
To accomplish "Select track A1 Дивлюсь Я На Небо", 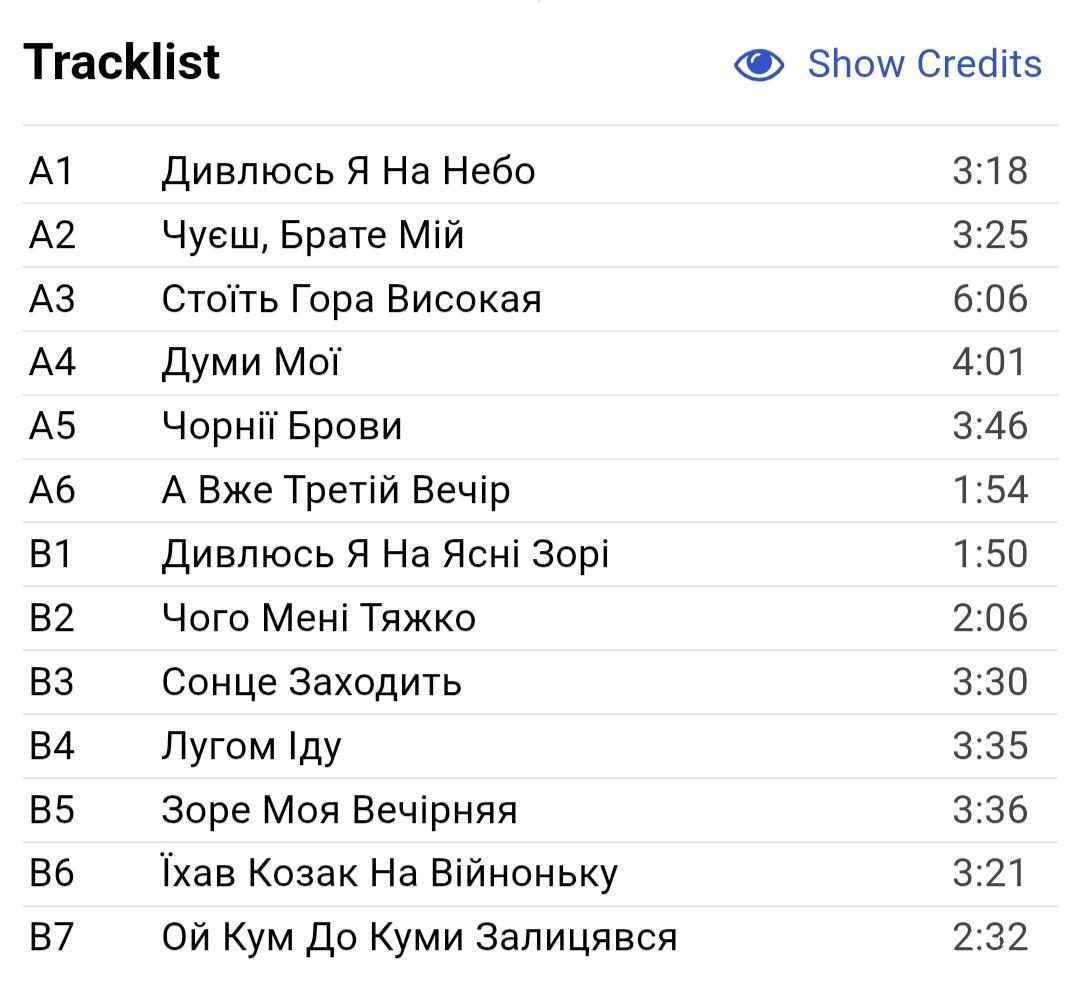I will tap(540, 171).
